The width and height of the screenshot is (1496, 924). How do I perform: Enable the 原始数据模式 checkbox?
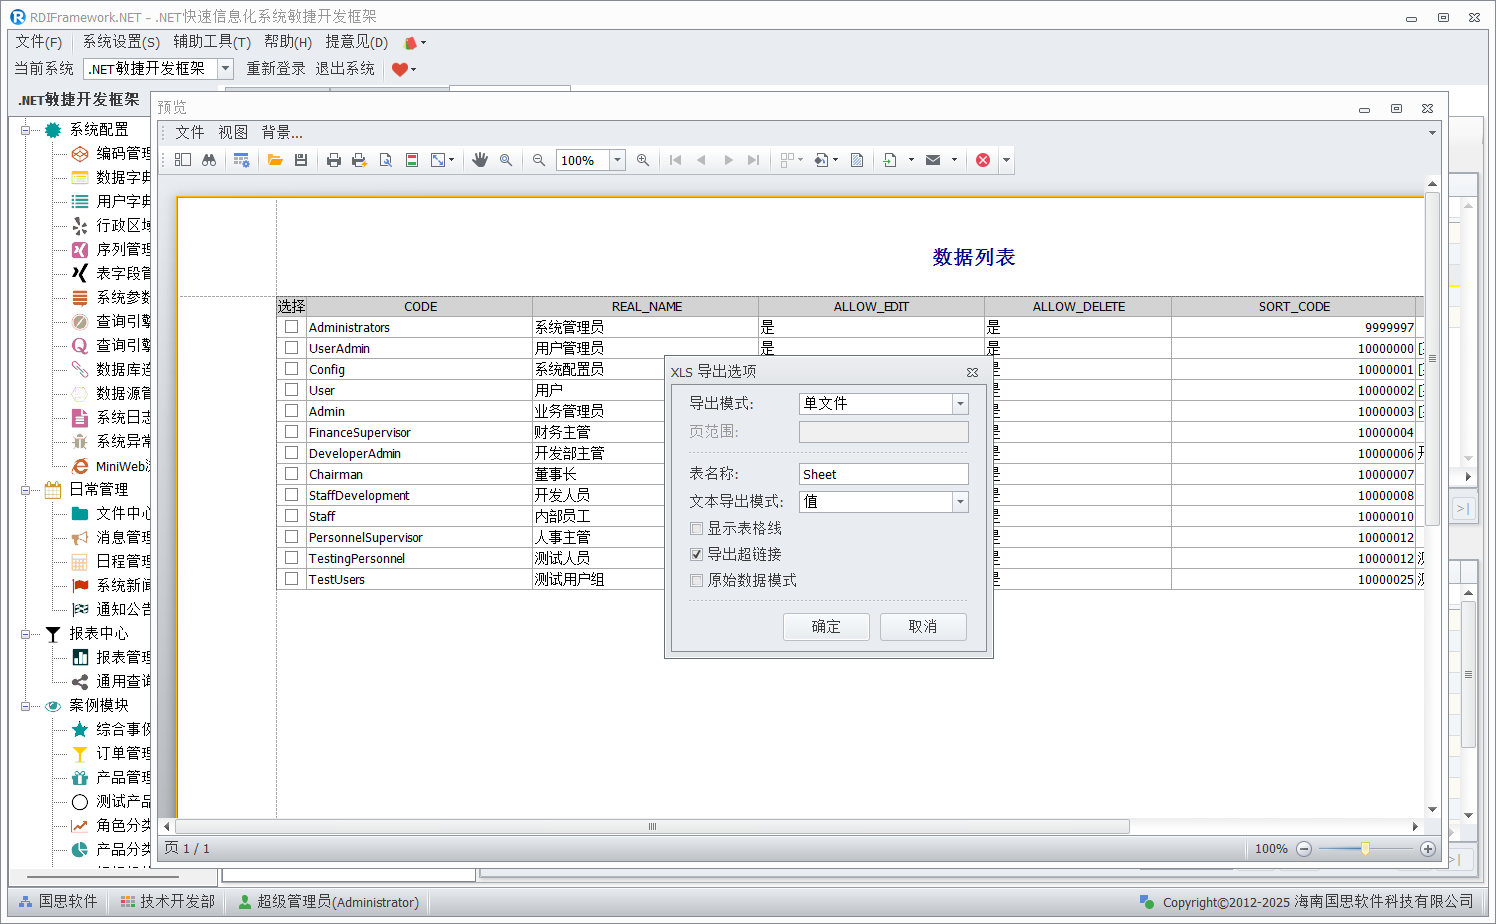point(697,581)
